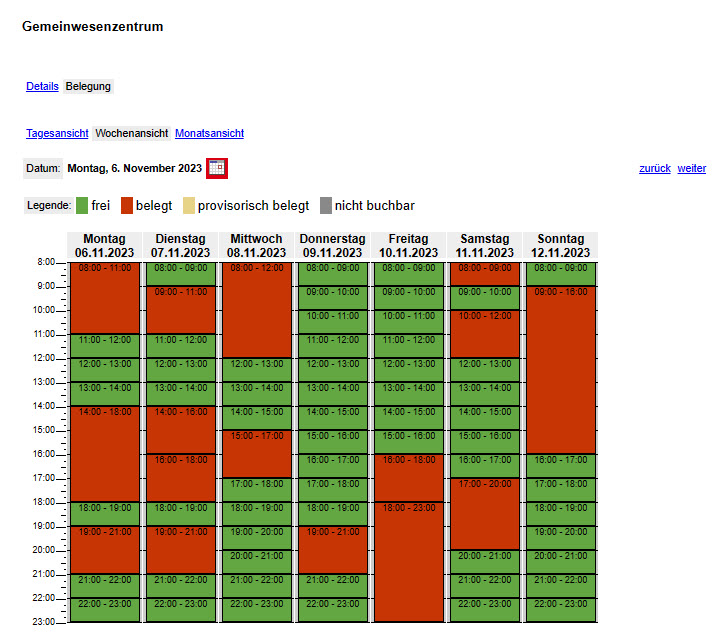Viewport: 718px width, 636px height.
Task: Go to next week with 'weiter'
Action: (x=691, y=168)
